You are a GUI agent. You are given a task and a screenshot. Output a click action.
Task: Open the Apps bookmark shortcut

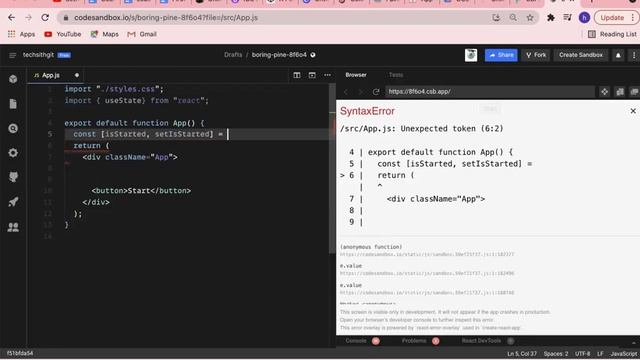point(22,34)
